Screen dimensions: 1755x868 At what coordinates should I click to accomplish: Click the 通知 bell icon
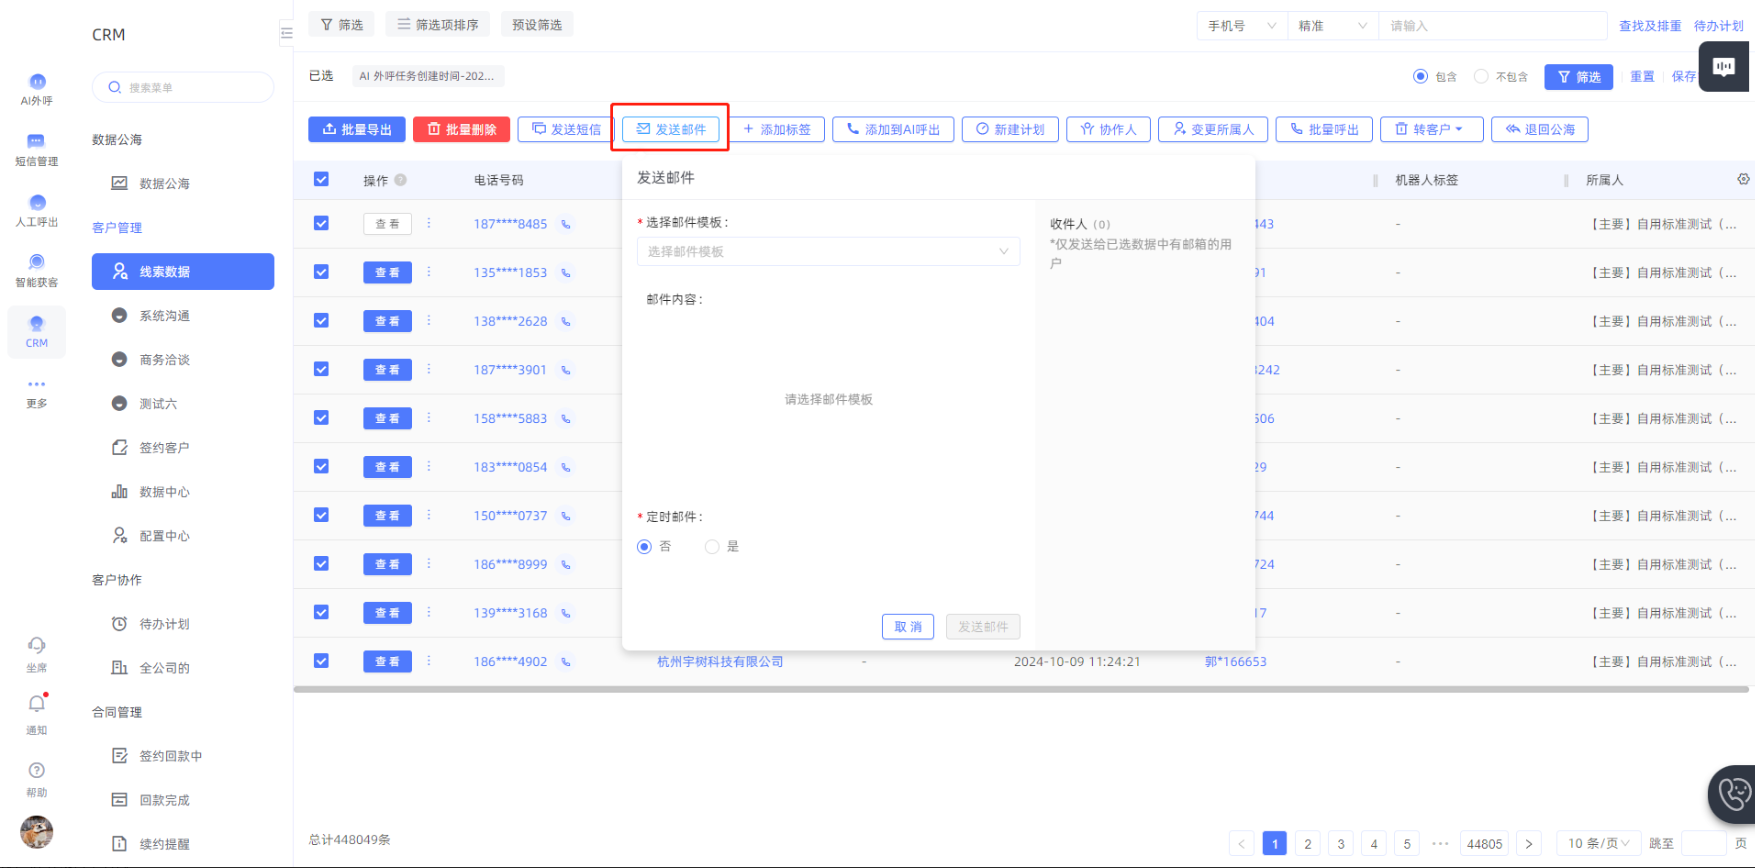[37, 704]
